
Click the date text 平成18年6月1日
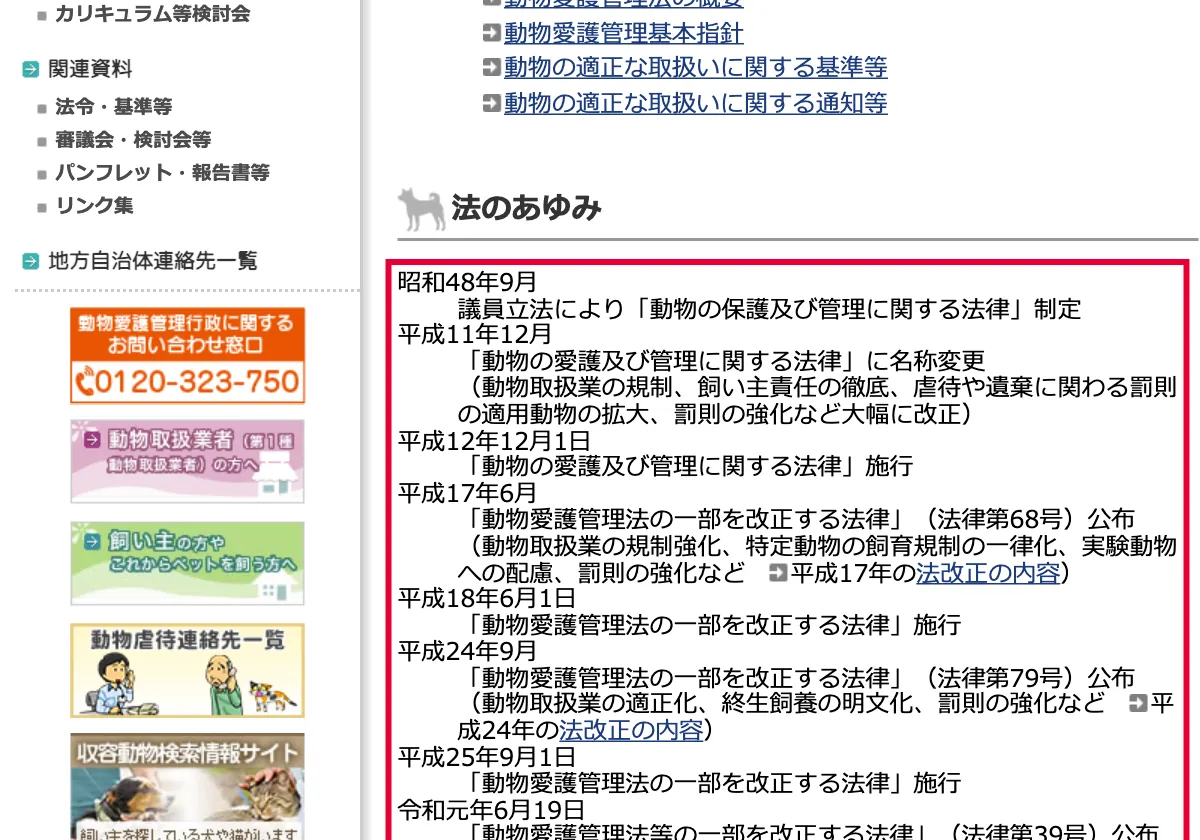487,598
